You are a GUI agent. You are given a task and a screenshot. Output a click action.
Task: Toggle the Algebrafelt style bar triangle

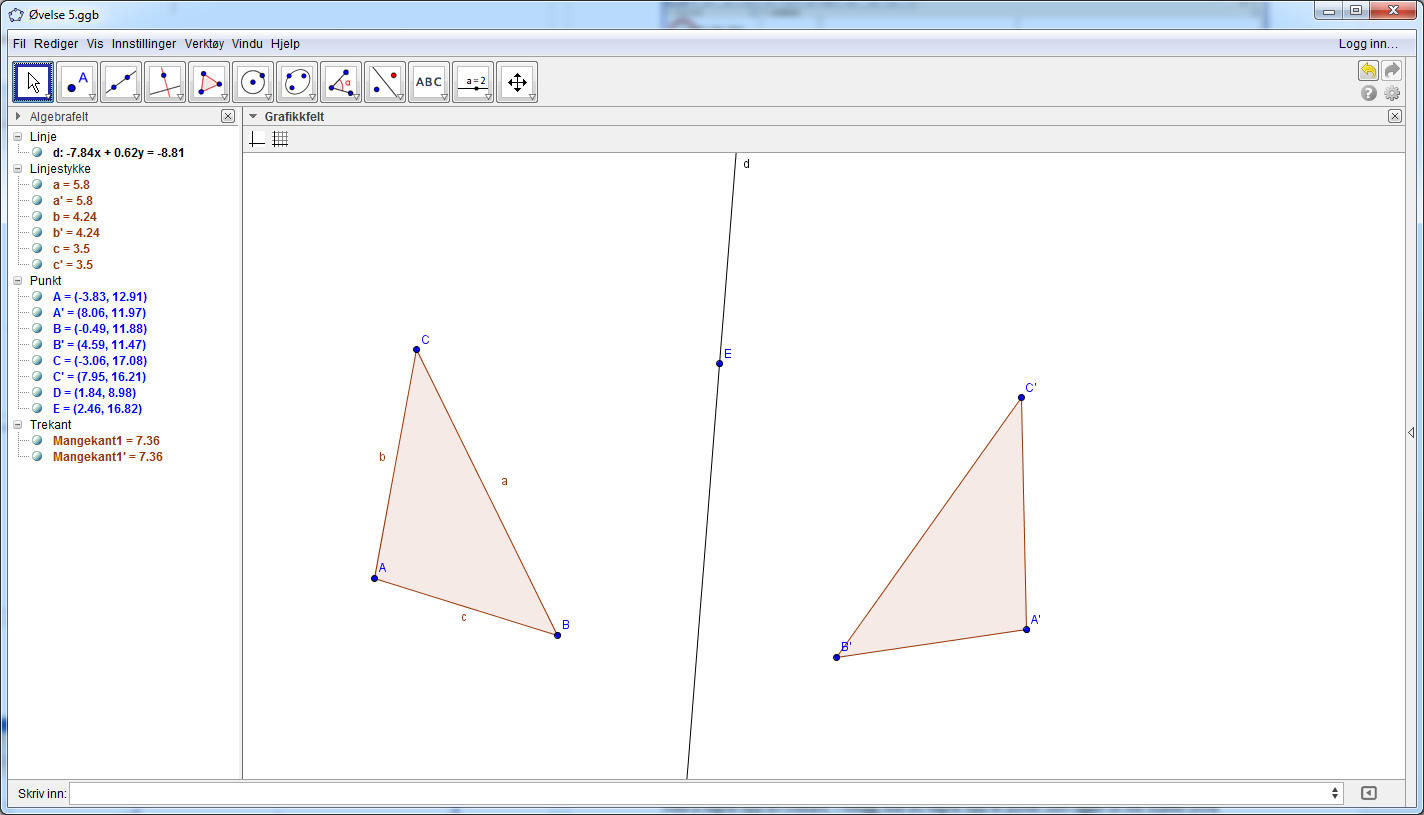pyautogui.click(x=18, y=117)
